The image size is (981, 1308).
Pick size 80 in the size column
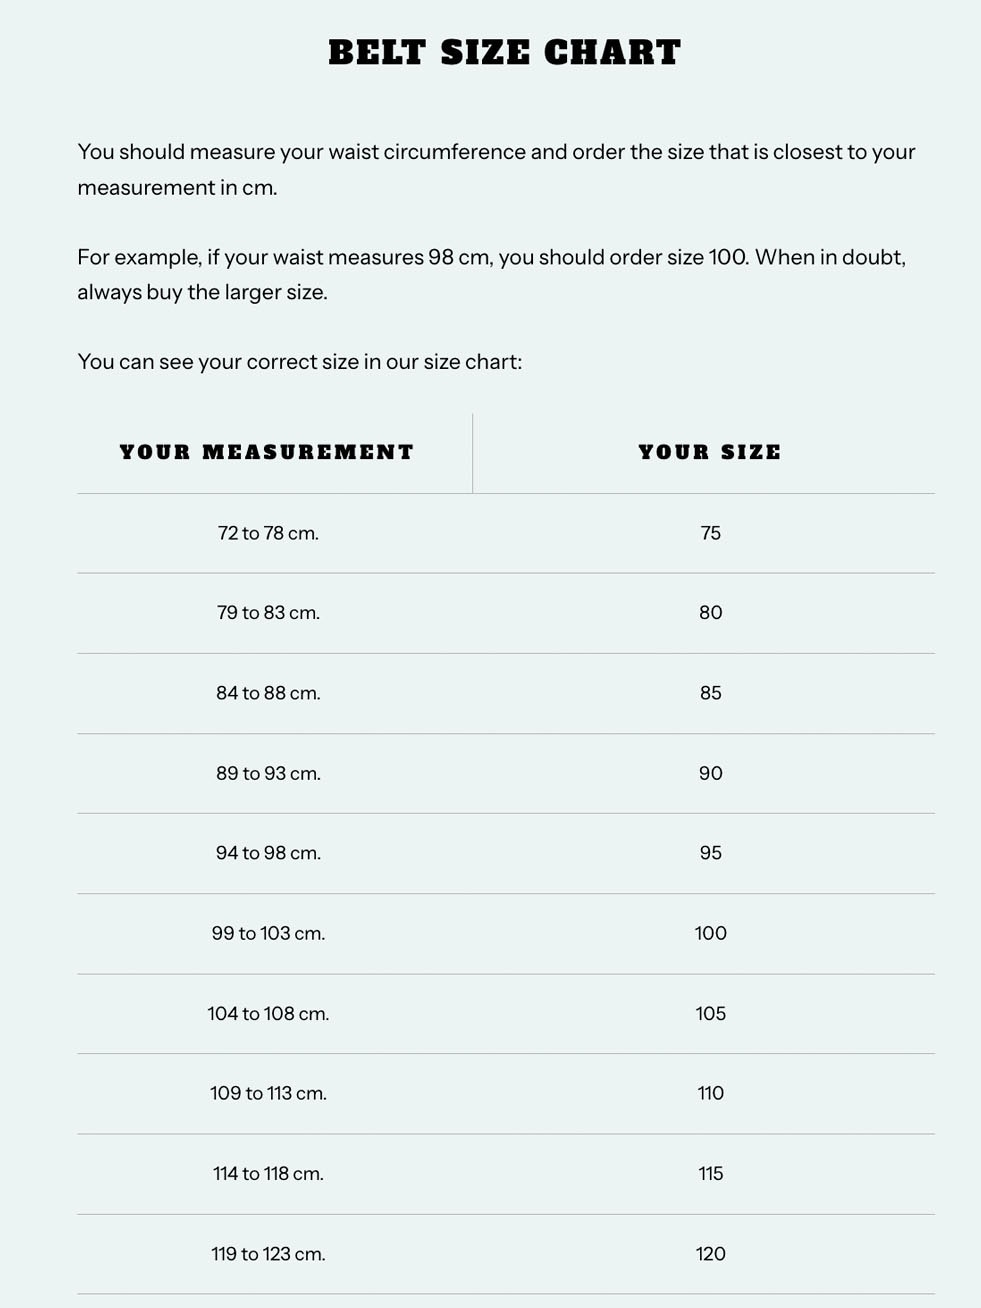(710, 613)
